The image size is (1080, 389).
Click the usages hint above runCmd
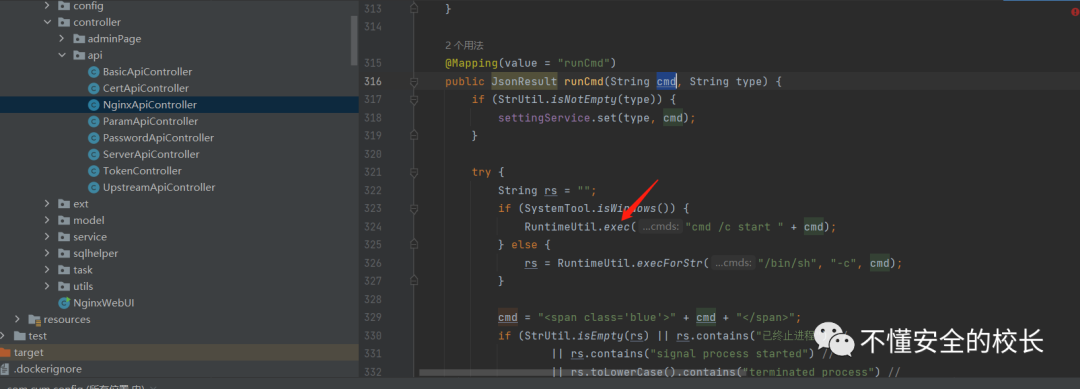click(x=464, y=45)
